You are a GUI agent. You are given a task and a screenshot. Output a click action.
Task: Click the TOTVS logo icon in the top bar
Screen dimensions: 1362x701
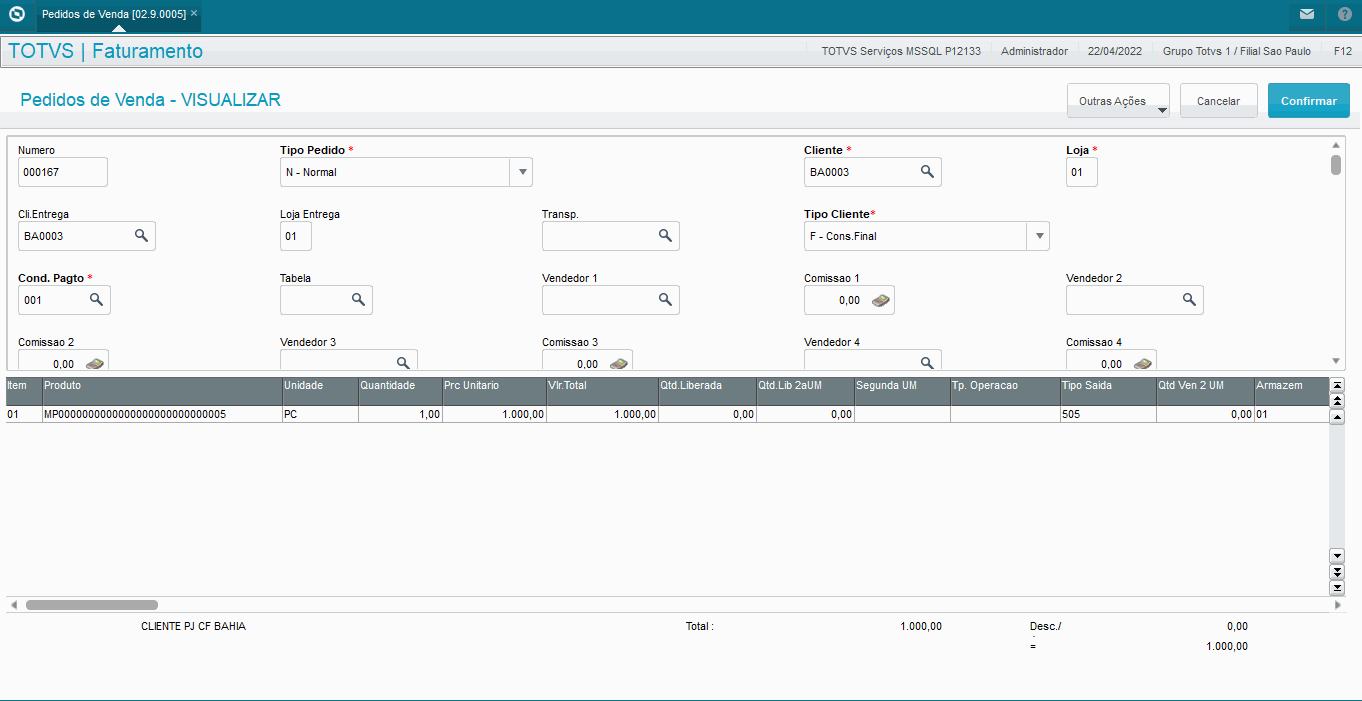click(x=16, y=14)
